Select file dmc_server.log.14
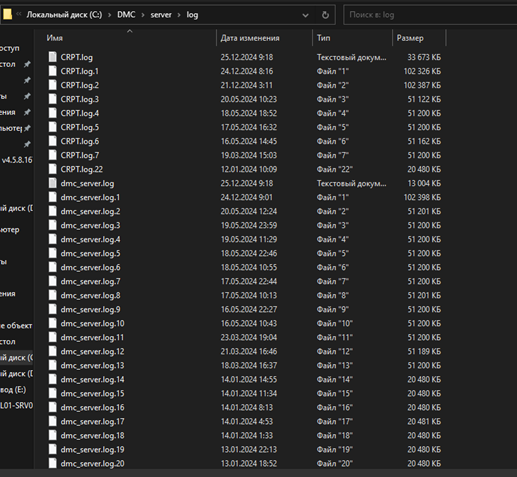517x477 pixels. pyautogui.click(x=92, y=379)
